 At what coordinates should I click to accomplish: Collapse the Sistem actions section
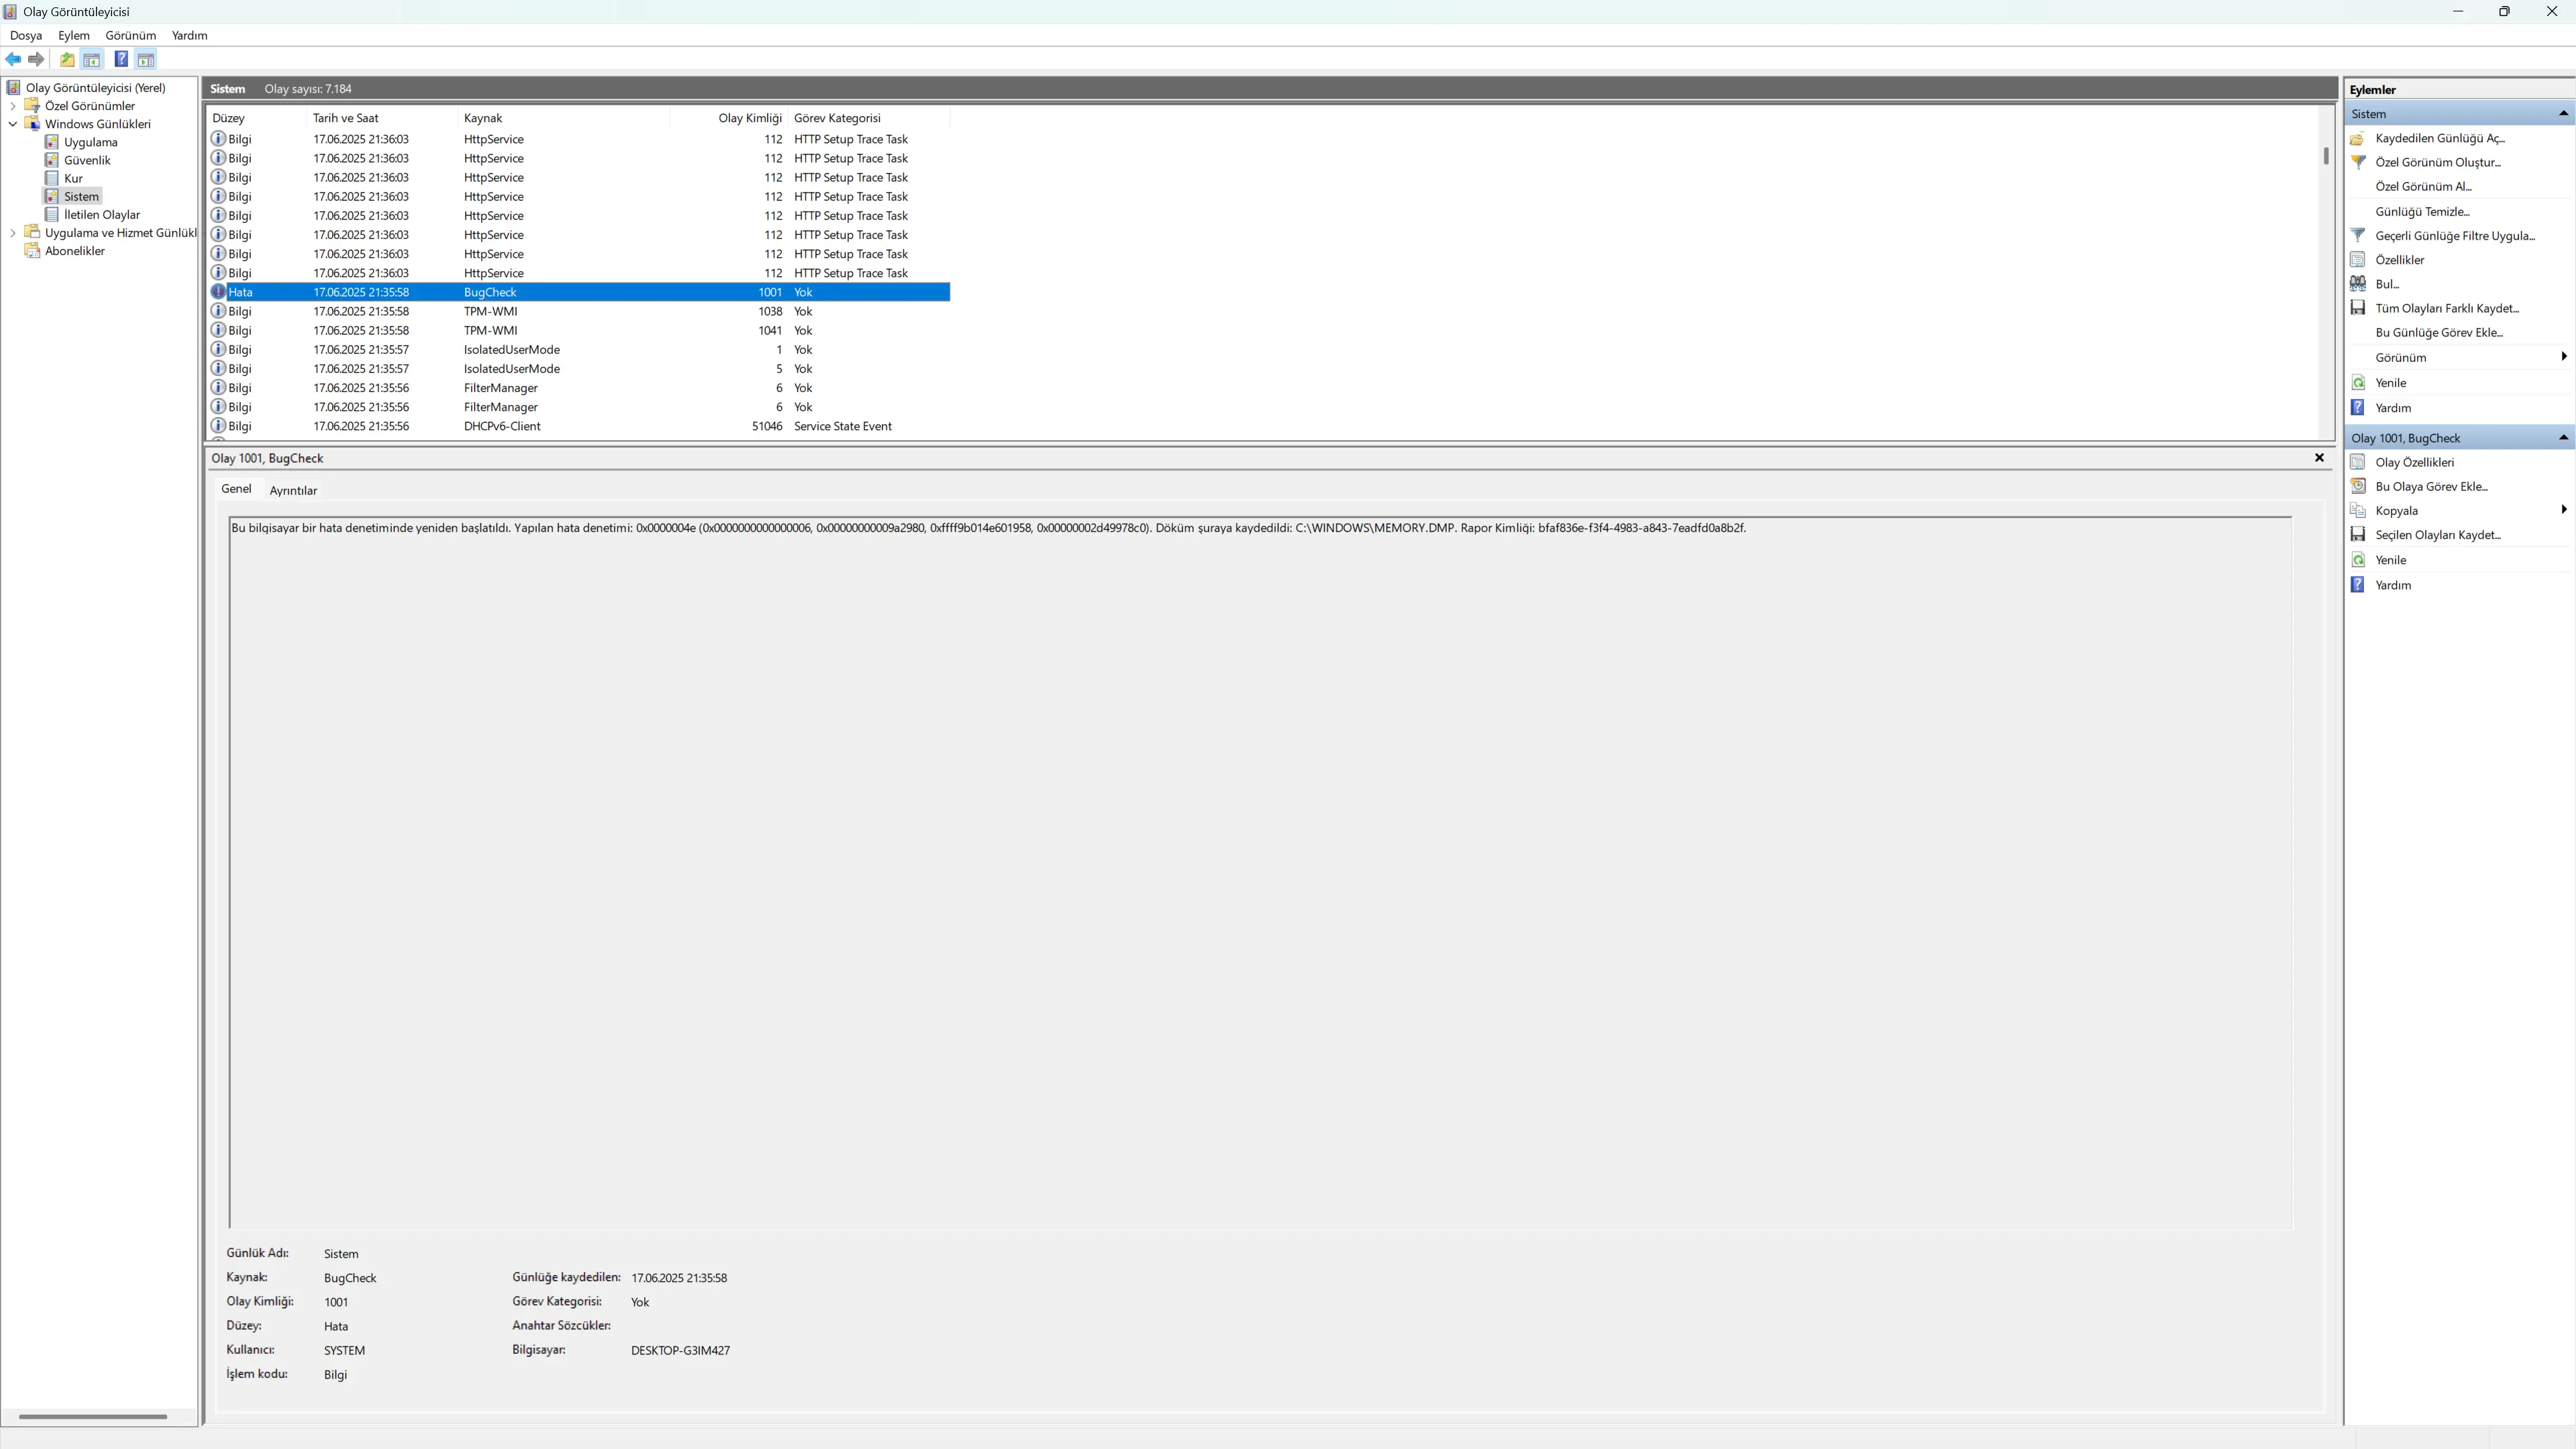point(2563,114)
